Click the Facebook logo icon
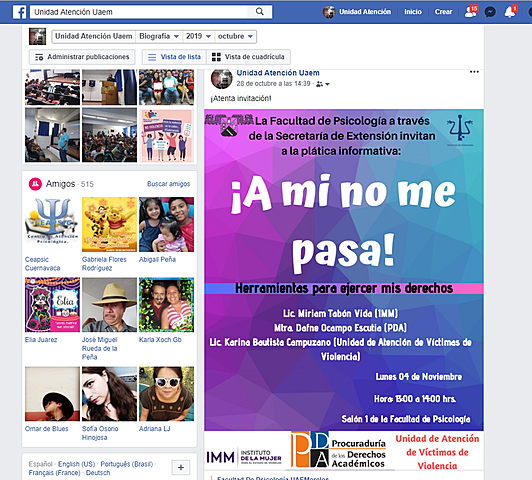This screenshot has width=532, height=480. click(x=19, y=12)
